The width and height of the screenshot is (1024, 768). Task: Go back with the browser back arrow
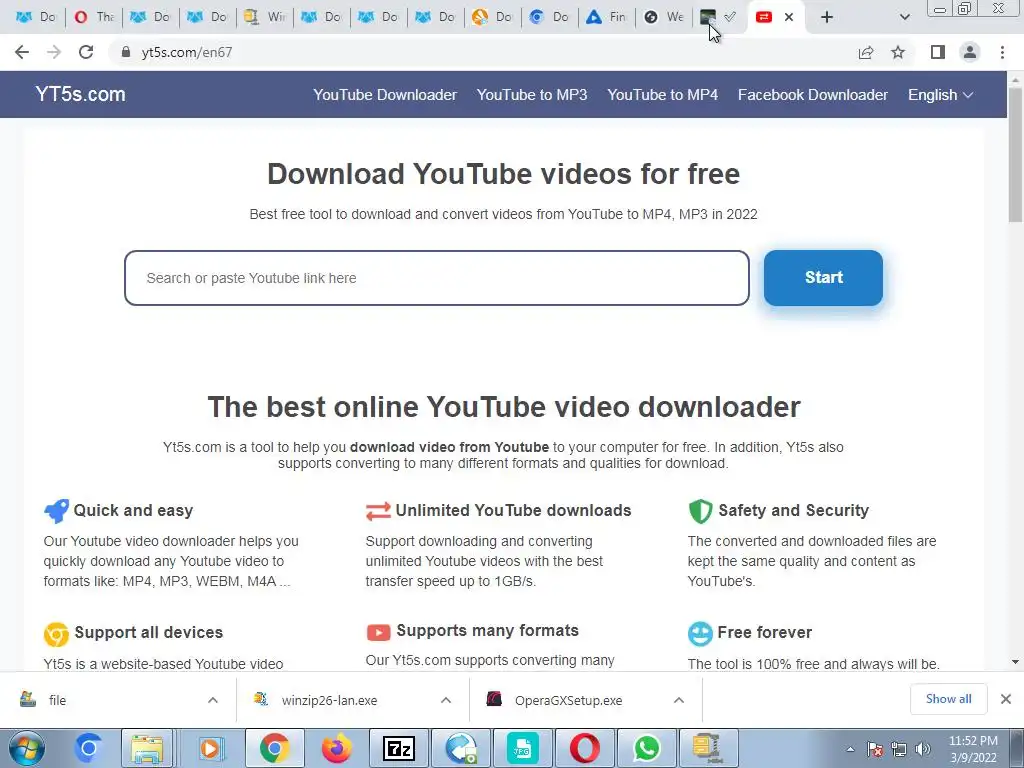point(22,52)
